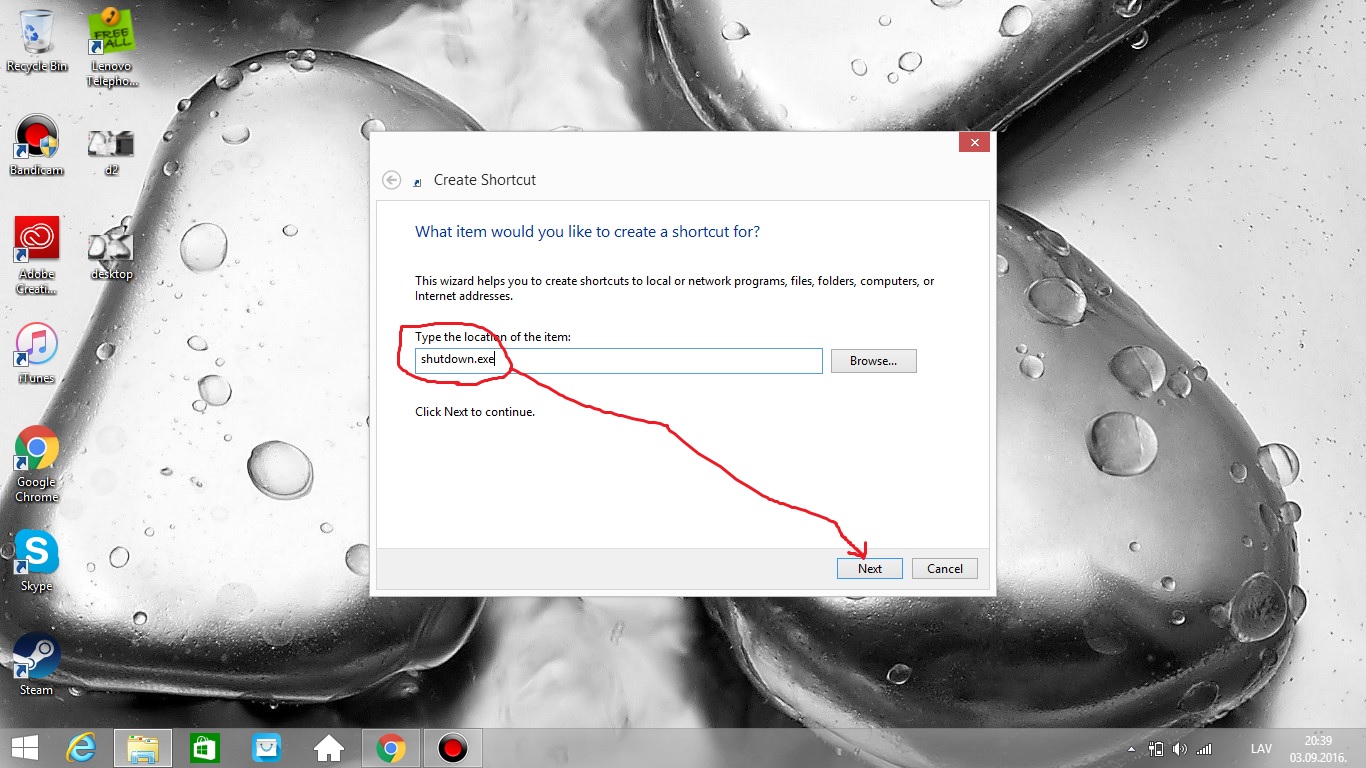
Task: Switch to Chrome in the taskbar
Action: tap(391, 748)
